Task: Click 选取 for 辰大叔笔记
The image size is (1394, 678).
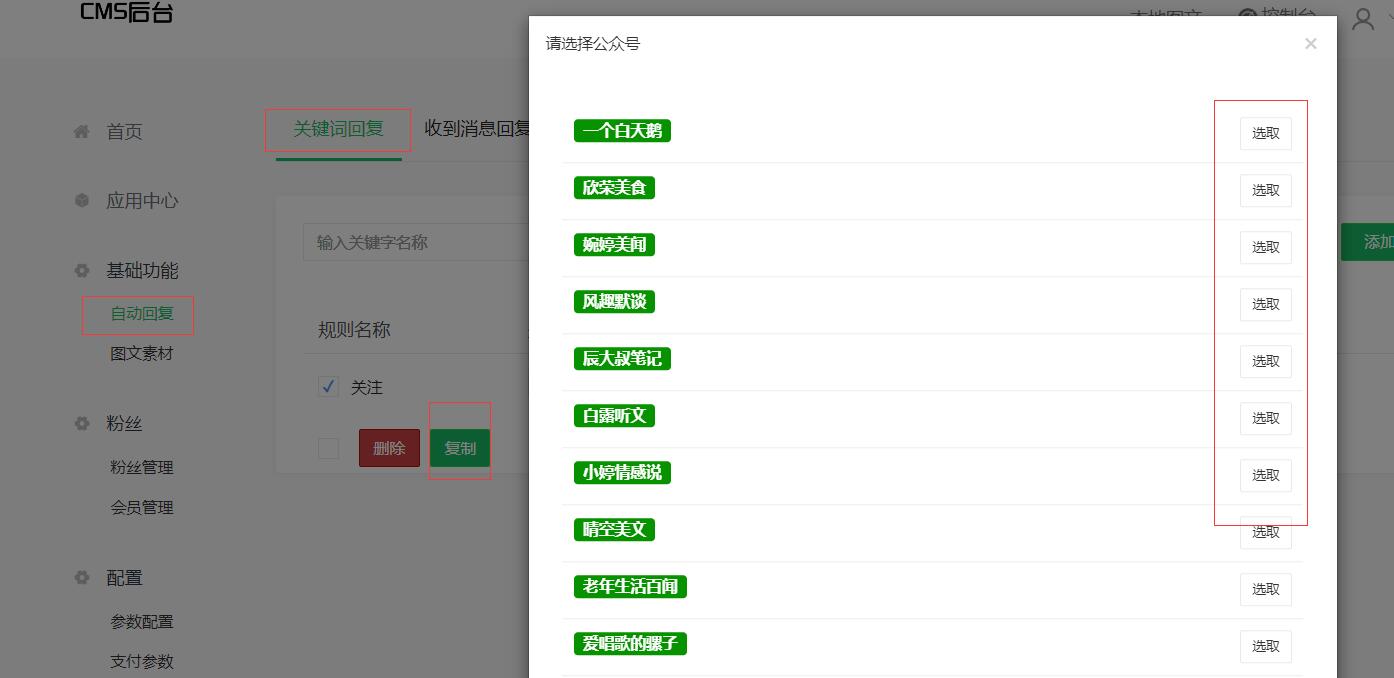Action: [1266, 361]
